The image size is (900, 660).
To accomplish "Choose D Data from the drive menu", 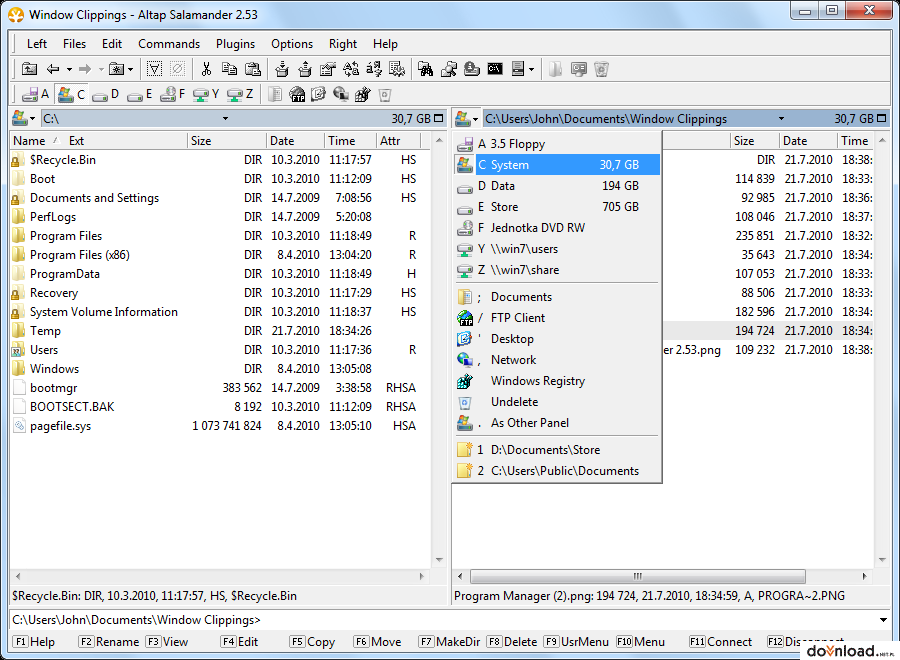I will pyautogui.click(x=557, y=186).
